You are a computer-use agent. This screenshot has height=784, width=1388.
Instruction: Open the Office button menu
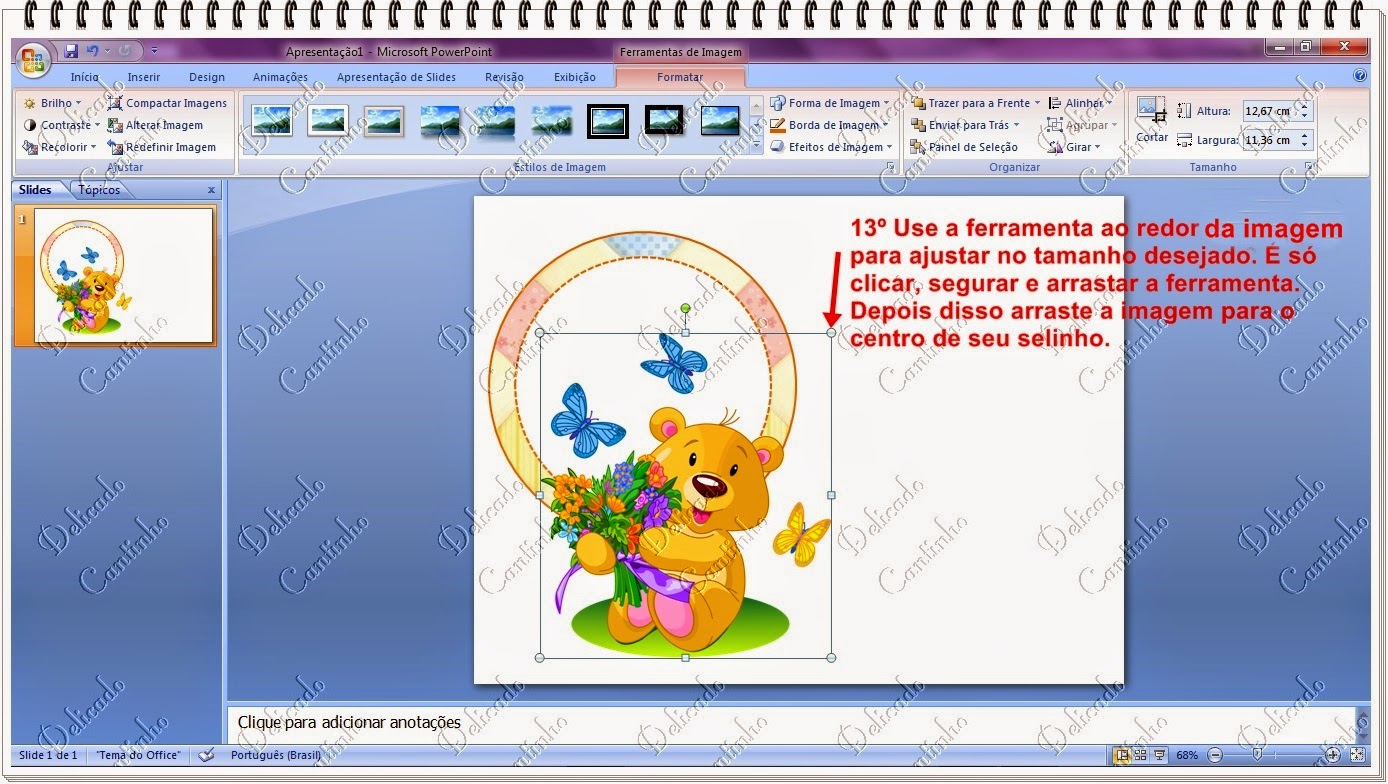(33, 59)
